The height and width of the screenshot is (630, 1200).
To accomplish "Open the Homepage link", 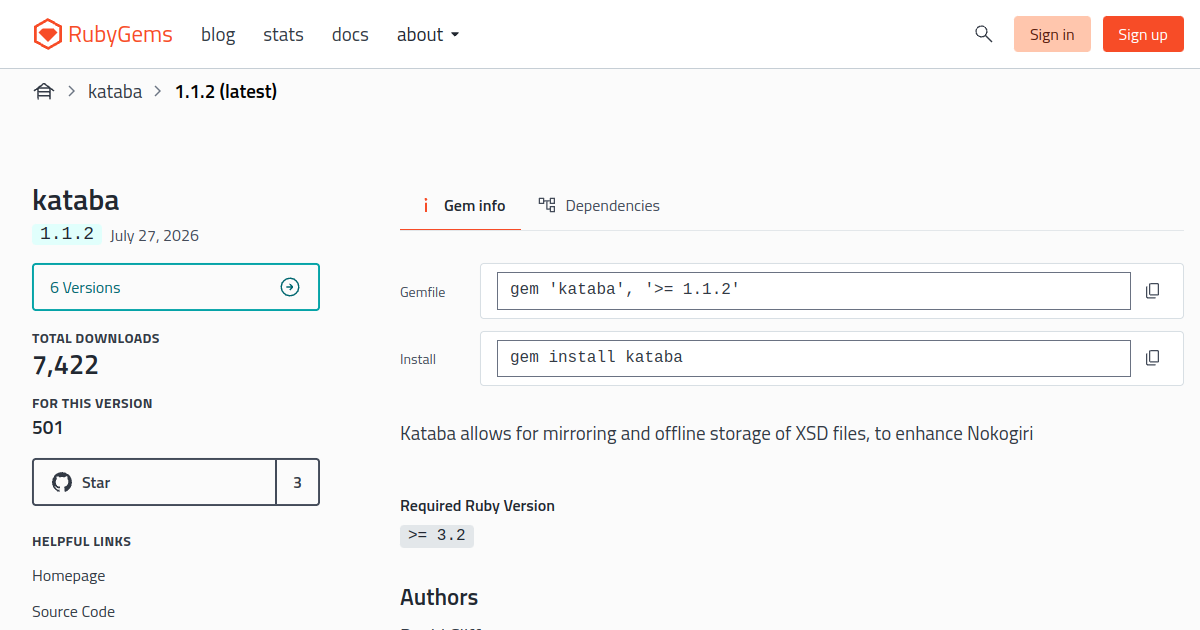I will (68, 576).
